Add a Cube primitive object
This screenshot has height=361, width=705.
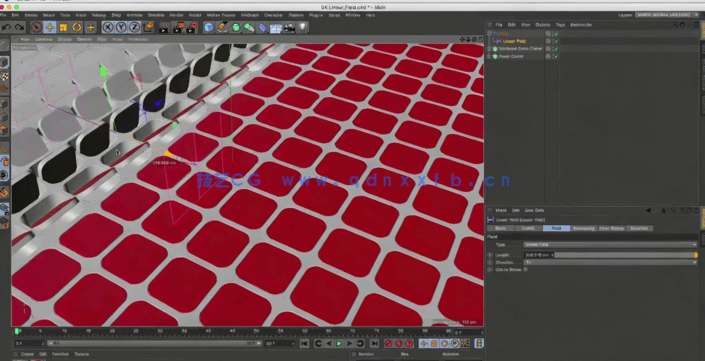[x=209, y=27]
